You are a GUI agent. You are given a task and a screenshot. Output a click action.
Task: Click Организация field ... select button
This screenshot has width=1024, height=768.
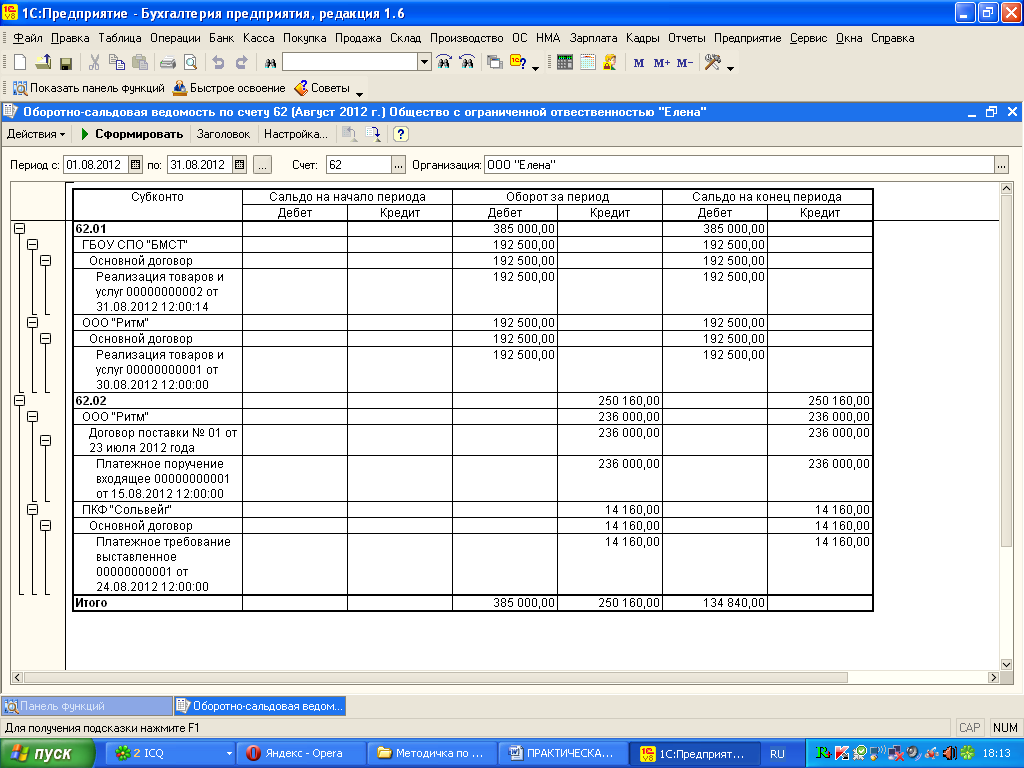tap(1001, 165)
